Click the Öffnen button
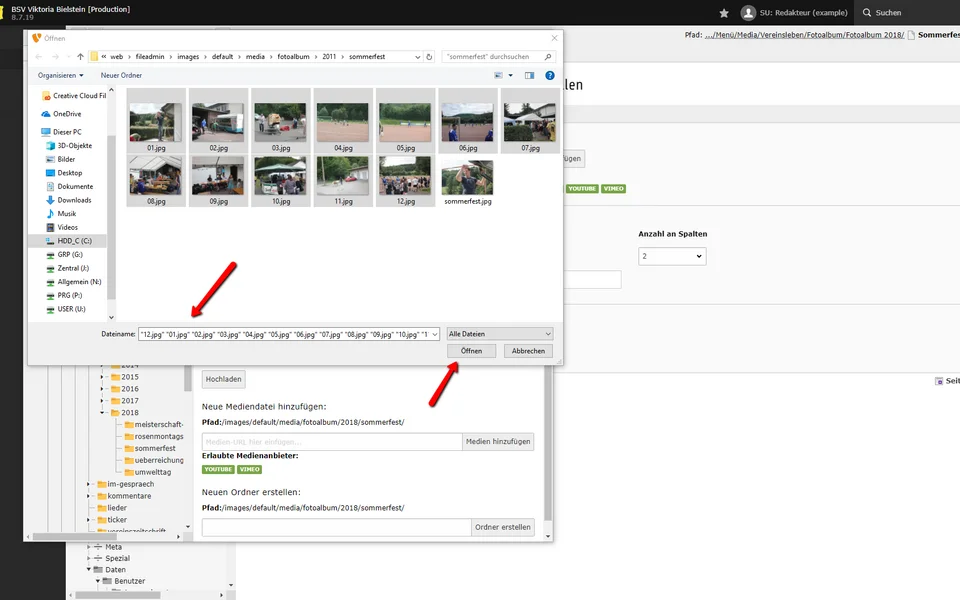960x600 pixels. [x=471, y=351]
